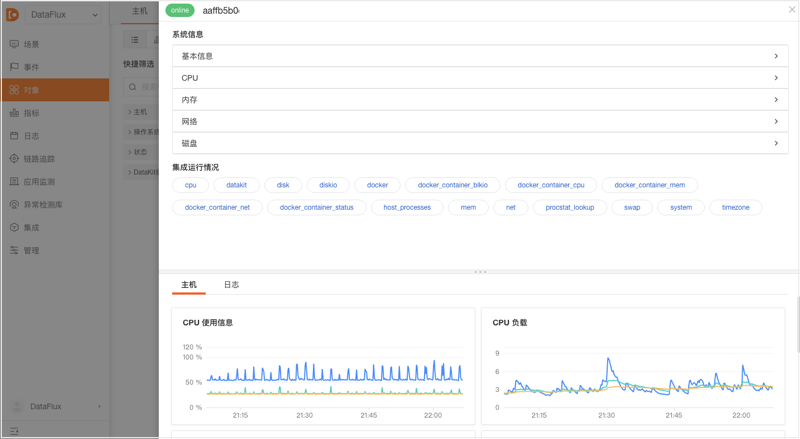Click the datakit integration tag

[x=236, y=185]
